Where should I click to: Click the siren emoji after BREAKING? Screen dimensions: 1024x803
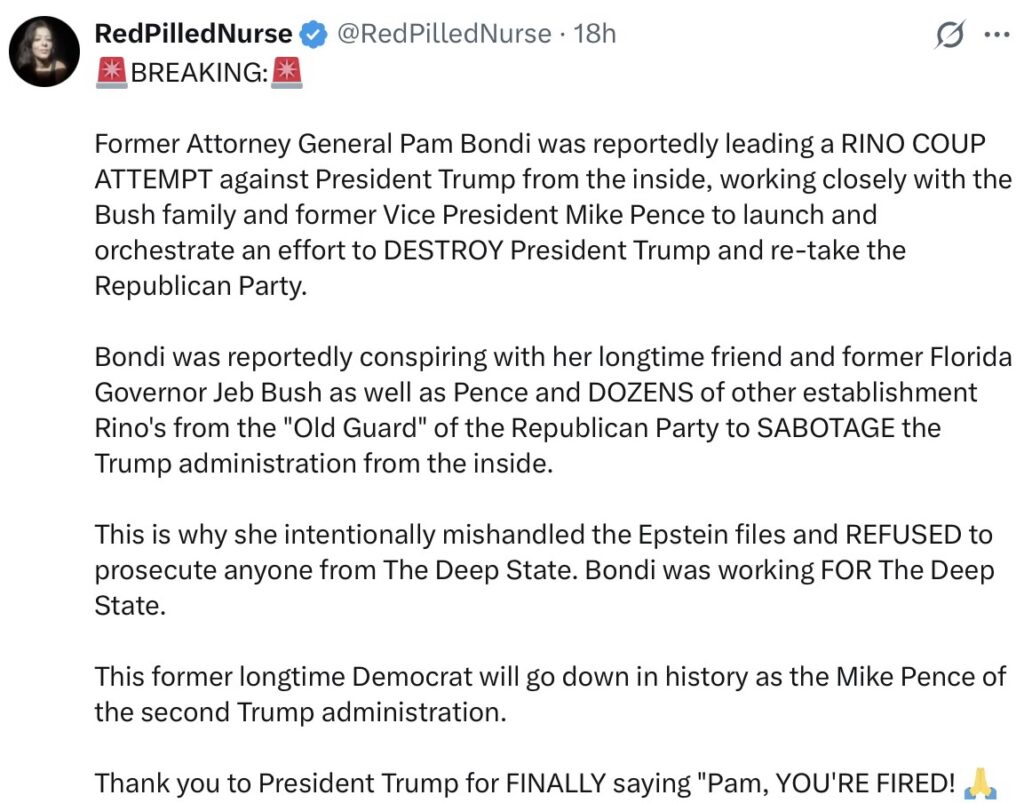point(288,72)
